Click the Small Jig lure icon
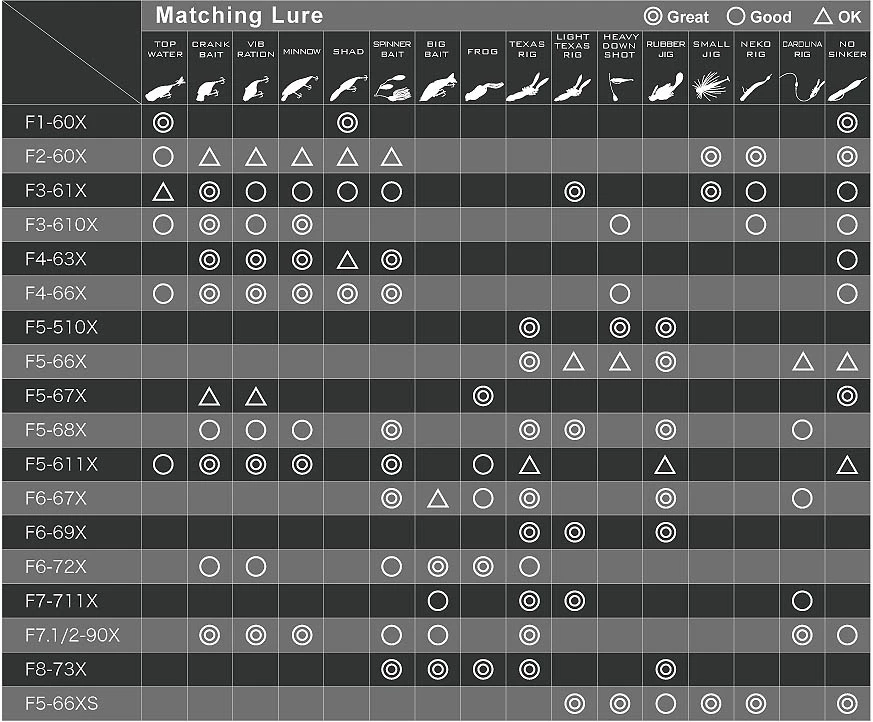 tap(711, 88)
